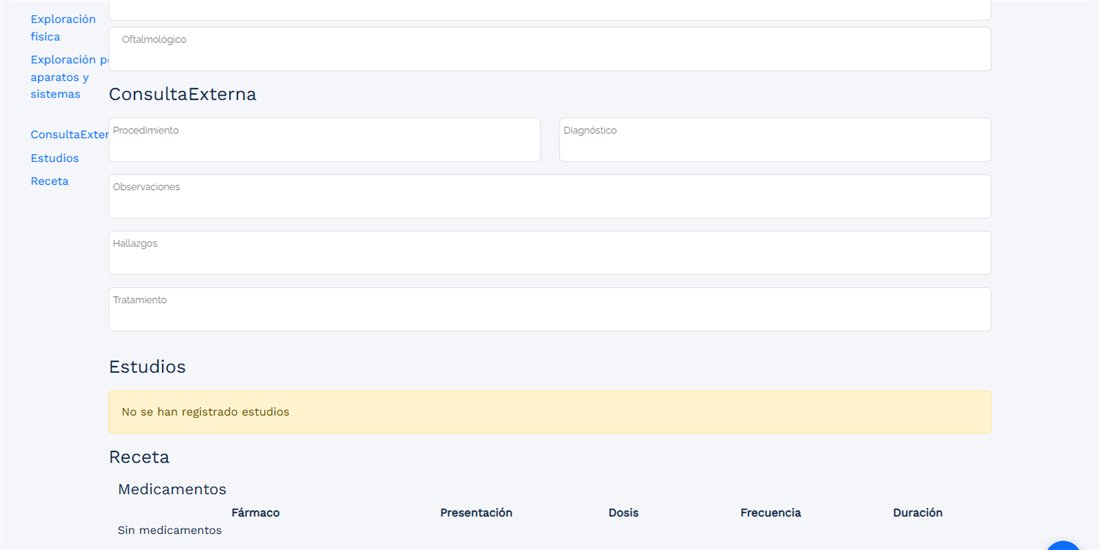This screenshot has height=550, width=1100.
Task: Jump to ConsultaExterna in sidebar
Action: pos(69,135)
